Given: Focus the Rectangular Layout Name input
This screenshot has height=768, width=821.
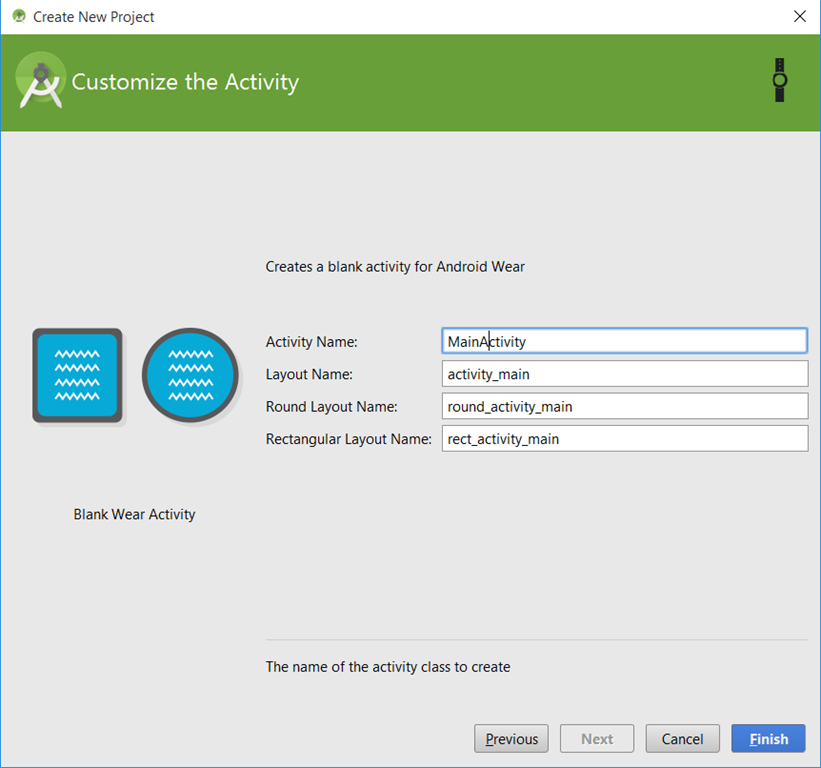Looking at the screenshot, I should click(x=624, y=438).
